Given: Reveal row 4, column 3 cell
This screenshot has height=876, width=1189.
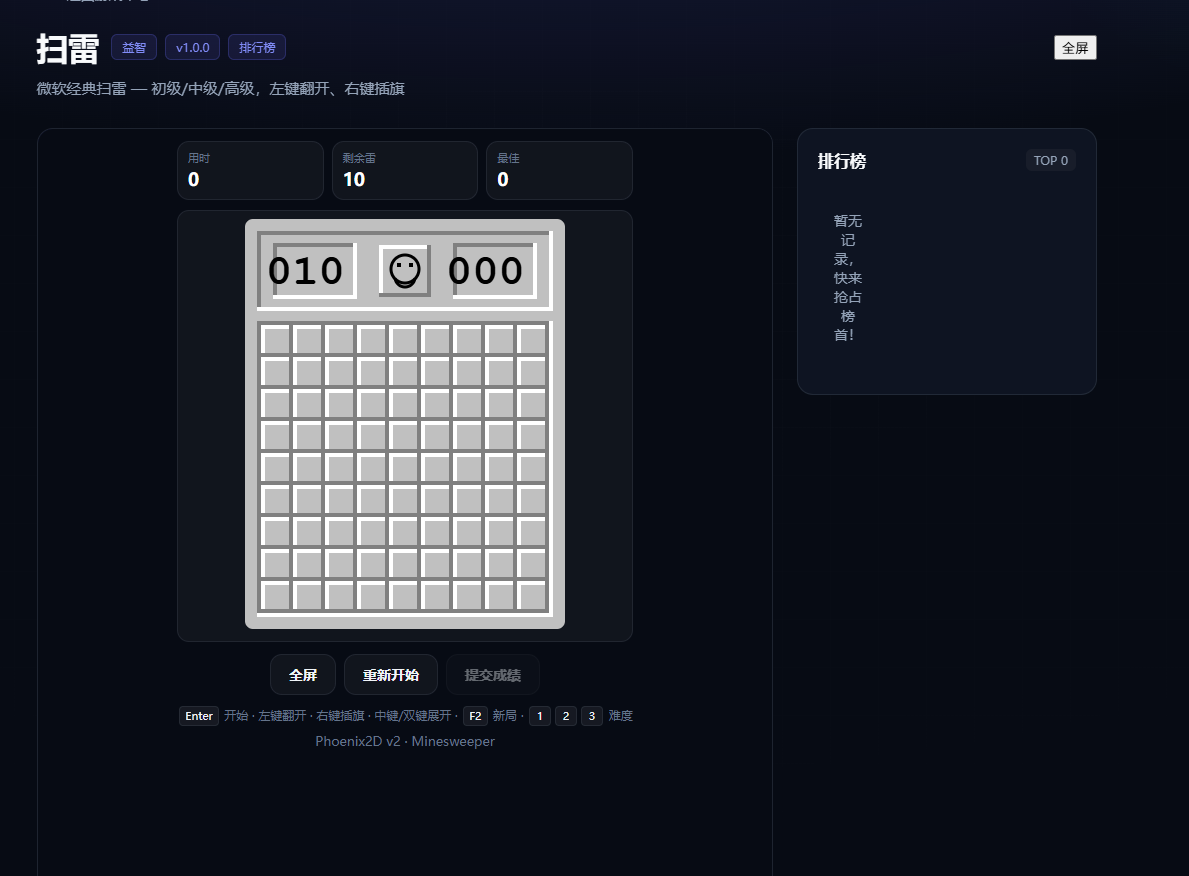Looking at the screenshot, I should (340, 435).
